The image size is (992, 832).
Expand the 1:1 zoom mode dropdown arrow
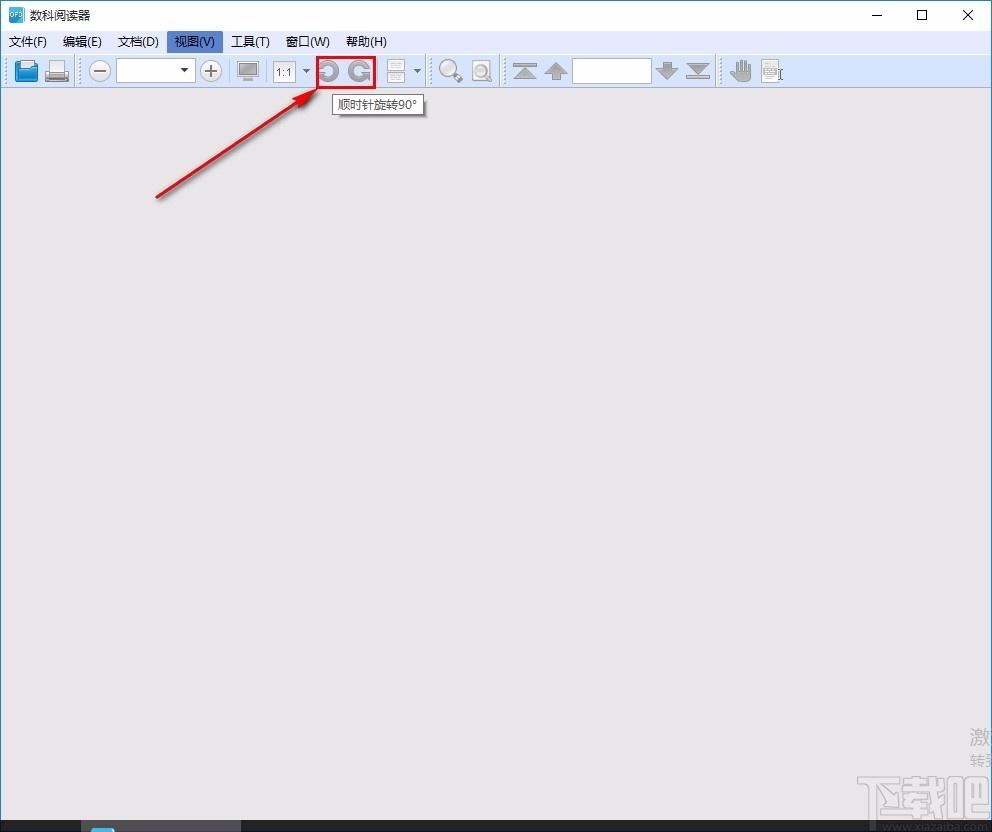coord(306,71)
